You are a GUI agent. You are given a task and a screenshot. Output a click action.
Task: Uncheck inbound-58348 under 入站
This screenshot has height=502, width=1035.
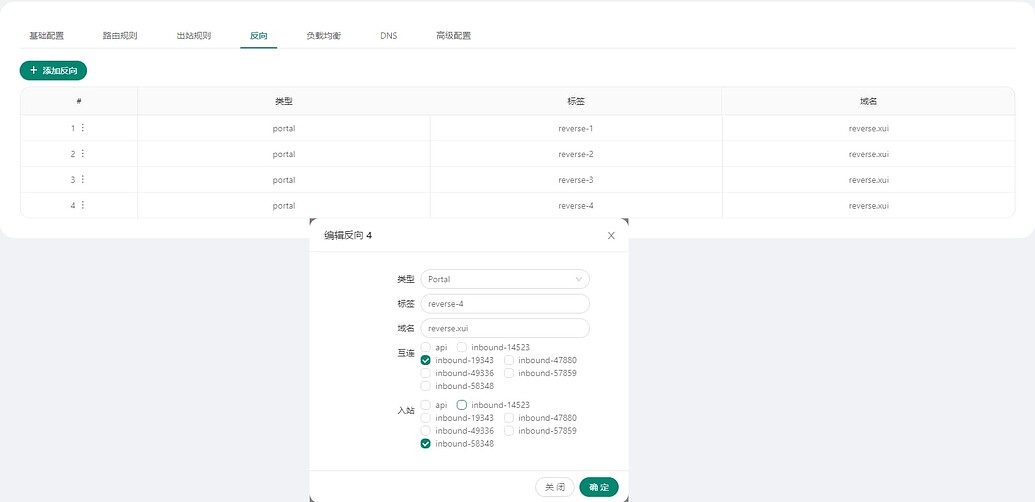click(426, 444)
